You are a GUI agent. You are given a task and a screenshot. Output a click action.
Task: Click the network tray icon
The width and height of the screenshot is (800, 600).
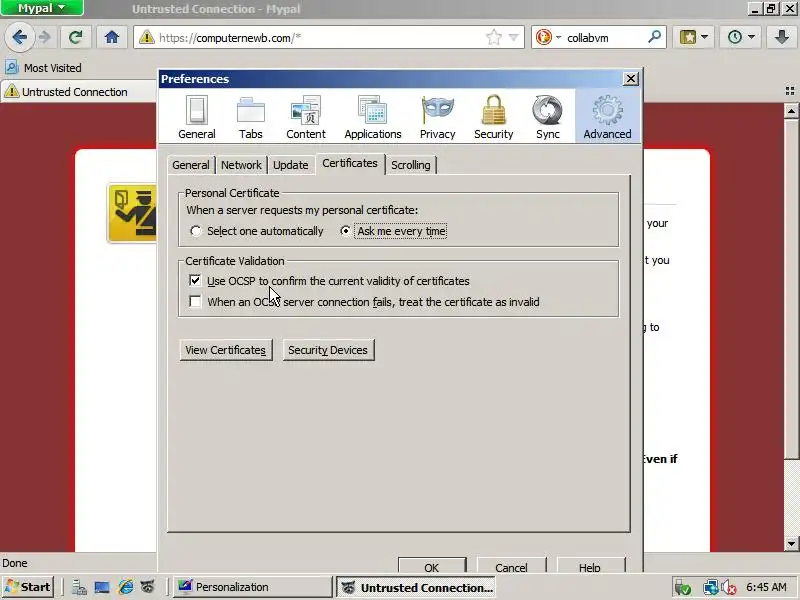pyautogui.click(x=710, y=588)
